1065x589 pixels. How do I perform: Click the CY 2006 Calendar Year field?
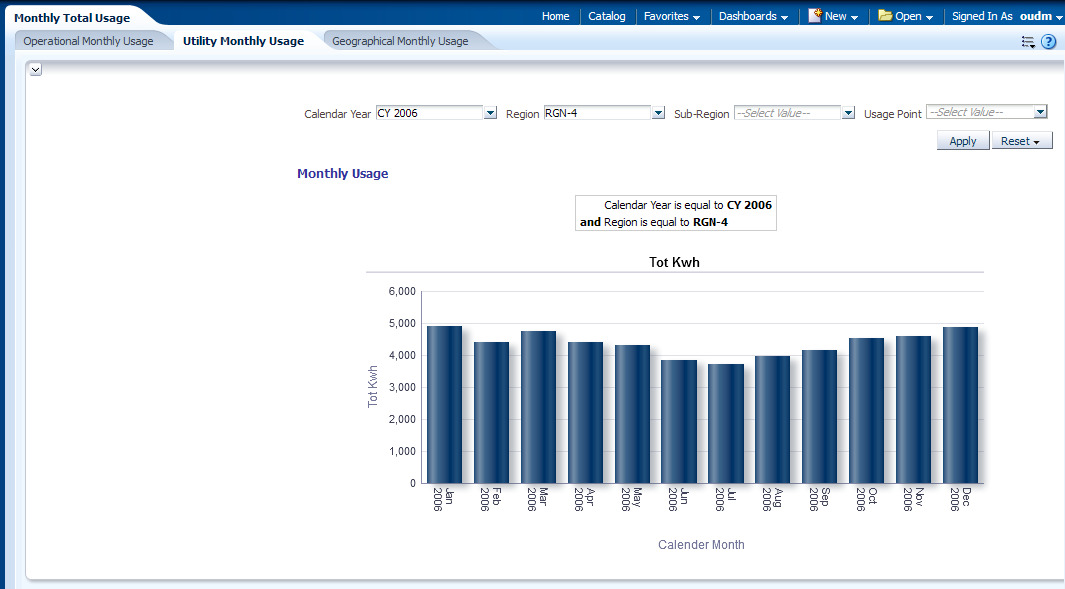[430, 113]
